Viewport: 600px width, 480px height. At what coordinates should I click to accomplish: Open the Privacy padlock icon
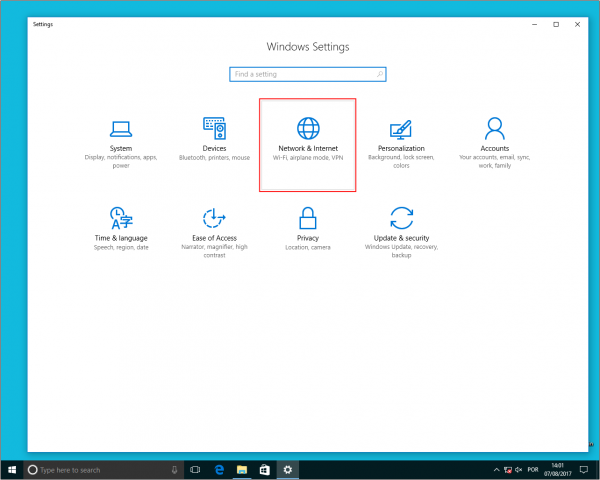point(308,218)
